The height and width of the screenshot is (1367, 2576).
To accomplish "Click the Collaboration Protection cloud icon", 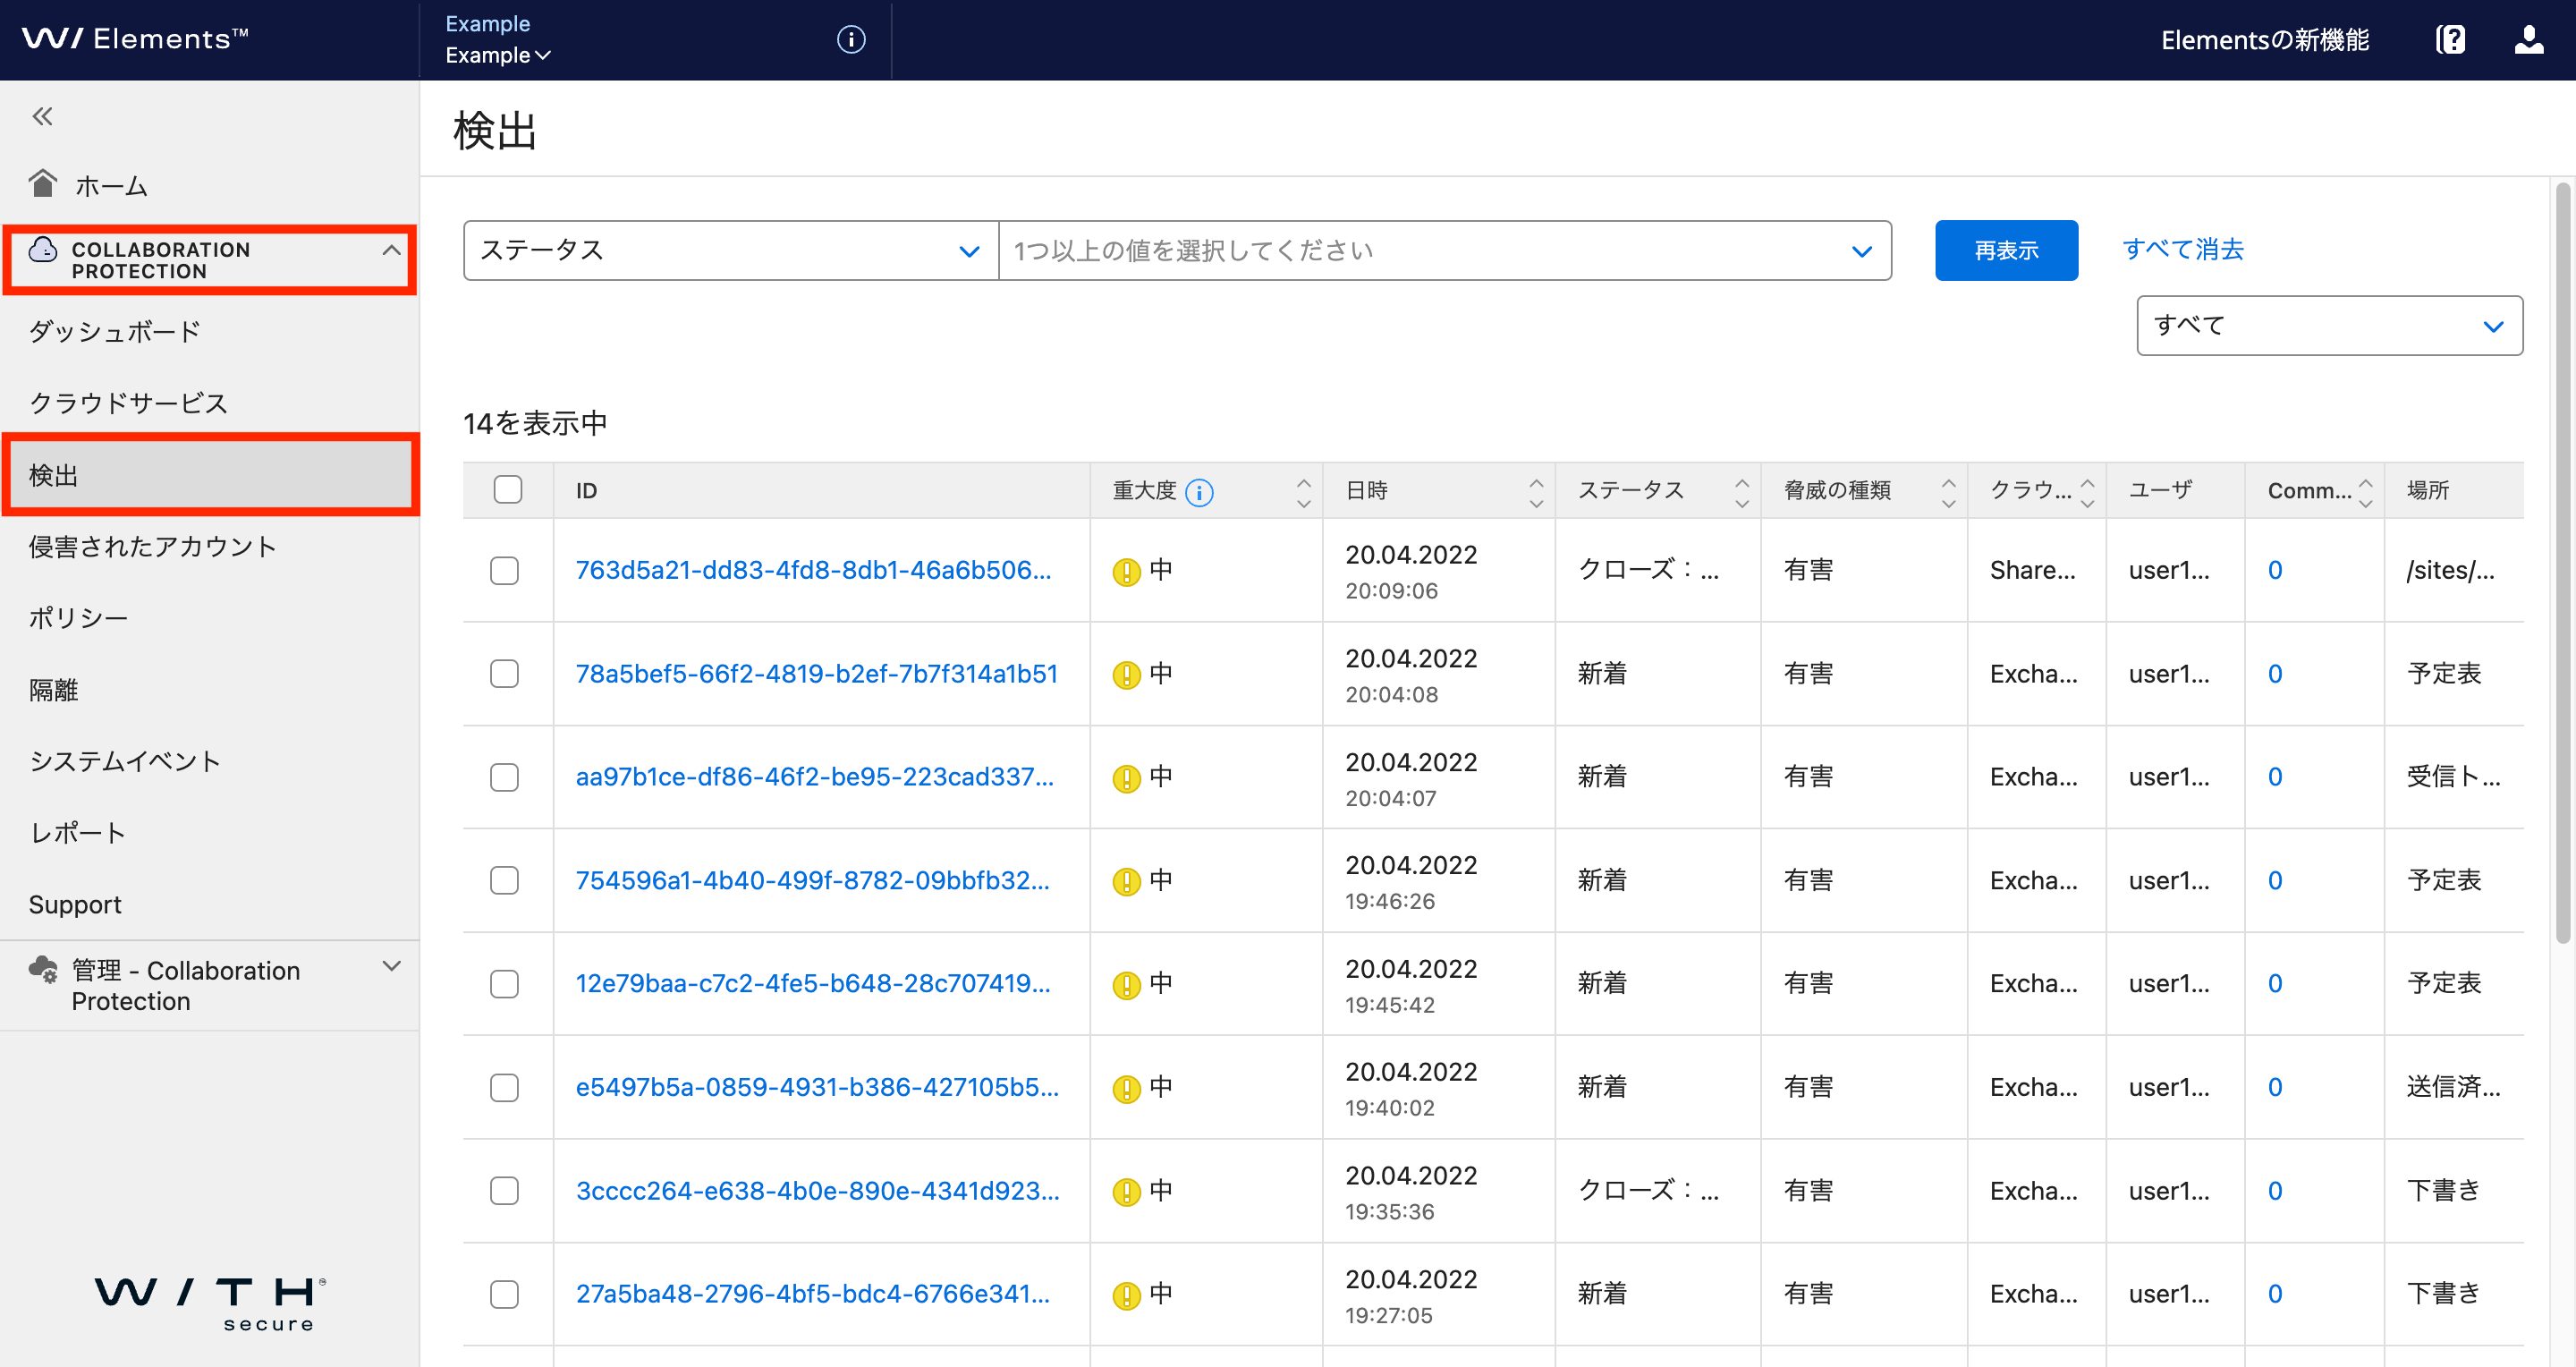I will 43,249.
